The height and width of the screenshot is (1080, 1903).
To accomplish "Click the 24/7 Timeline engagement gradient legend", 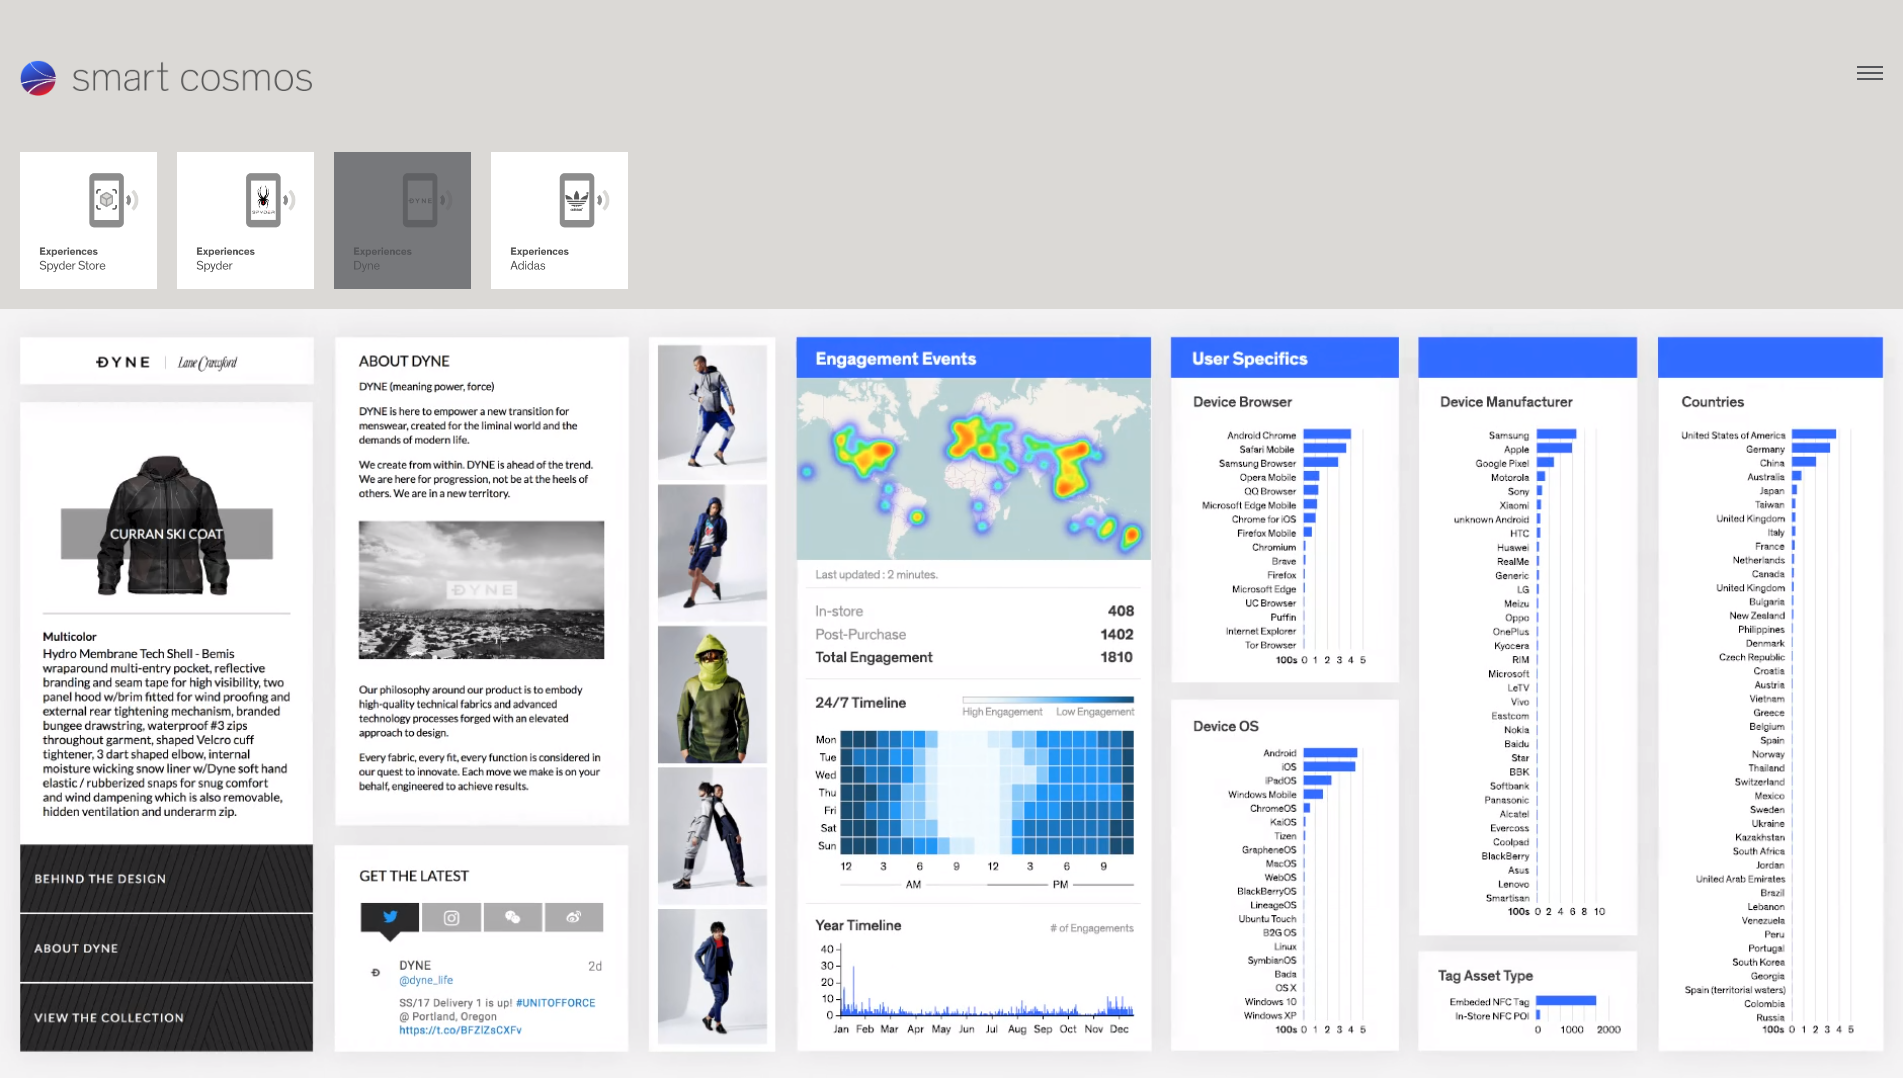I will 1047,700.
